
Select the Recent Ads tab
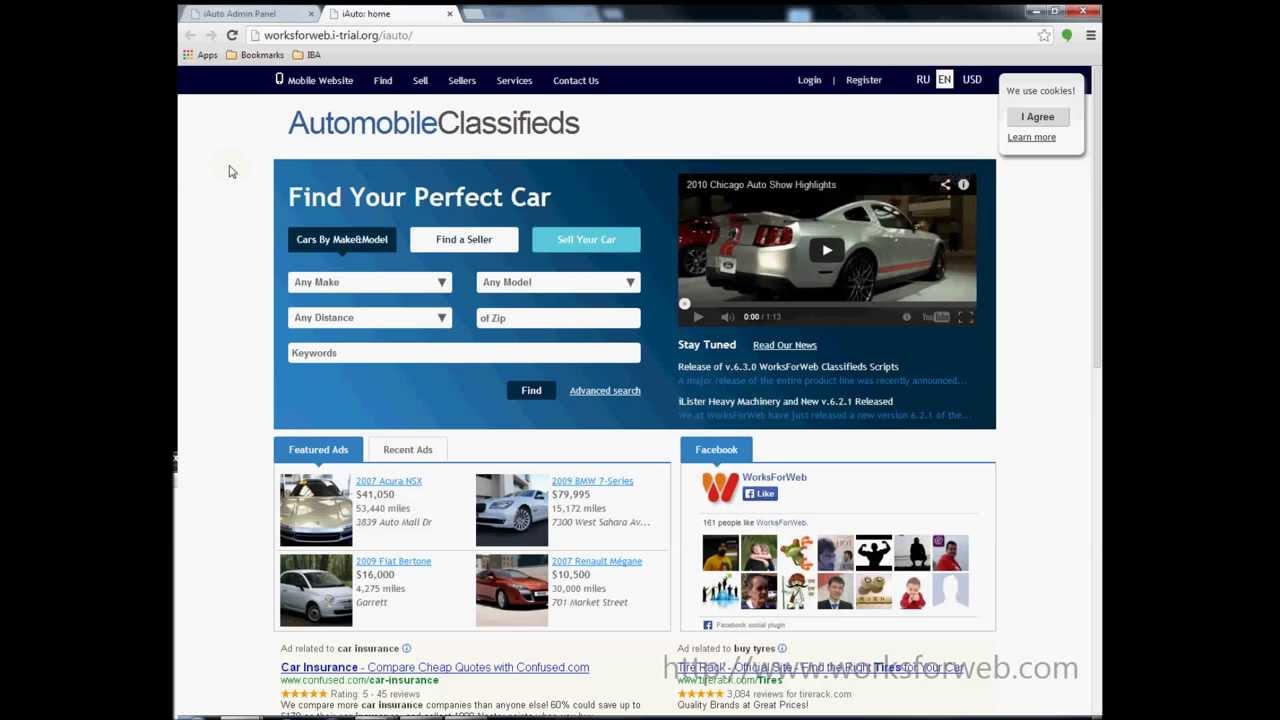point(408,450)
